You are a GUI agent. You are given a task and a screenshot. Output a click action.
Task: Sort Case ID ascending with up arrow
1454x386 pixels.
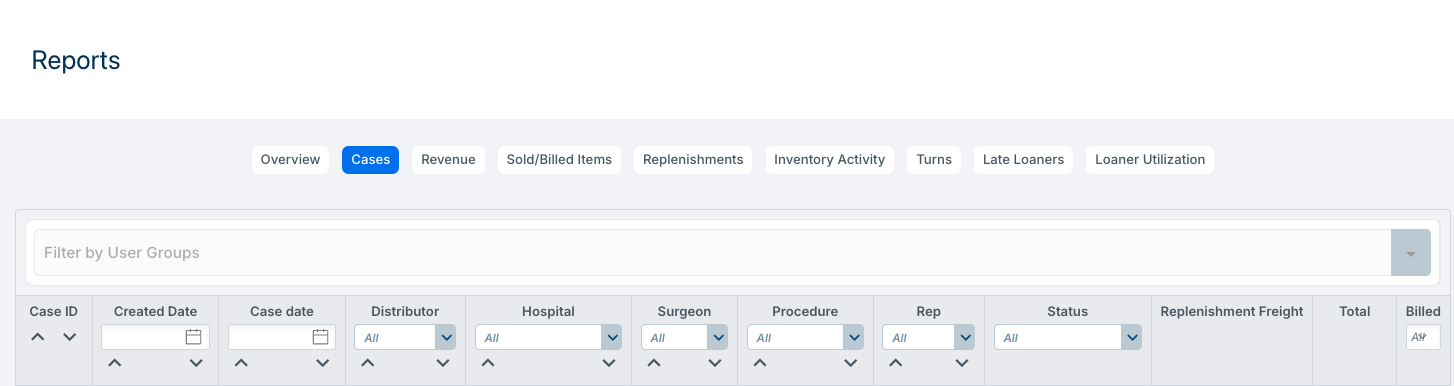[38, 337]
